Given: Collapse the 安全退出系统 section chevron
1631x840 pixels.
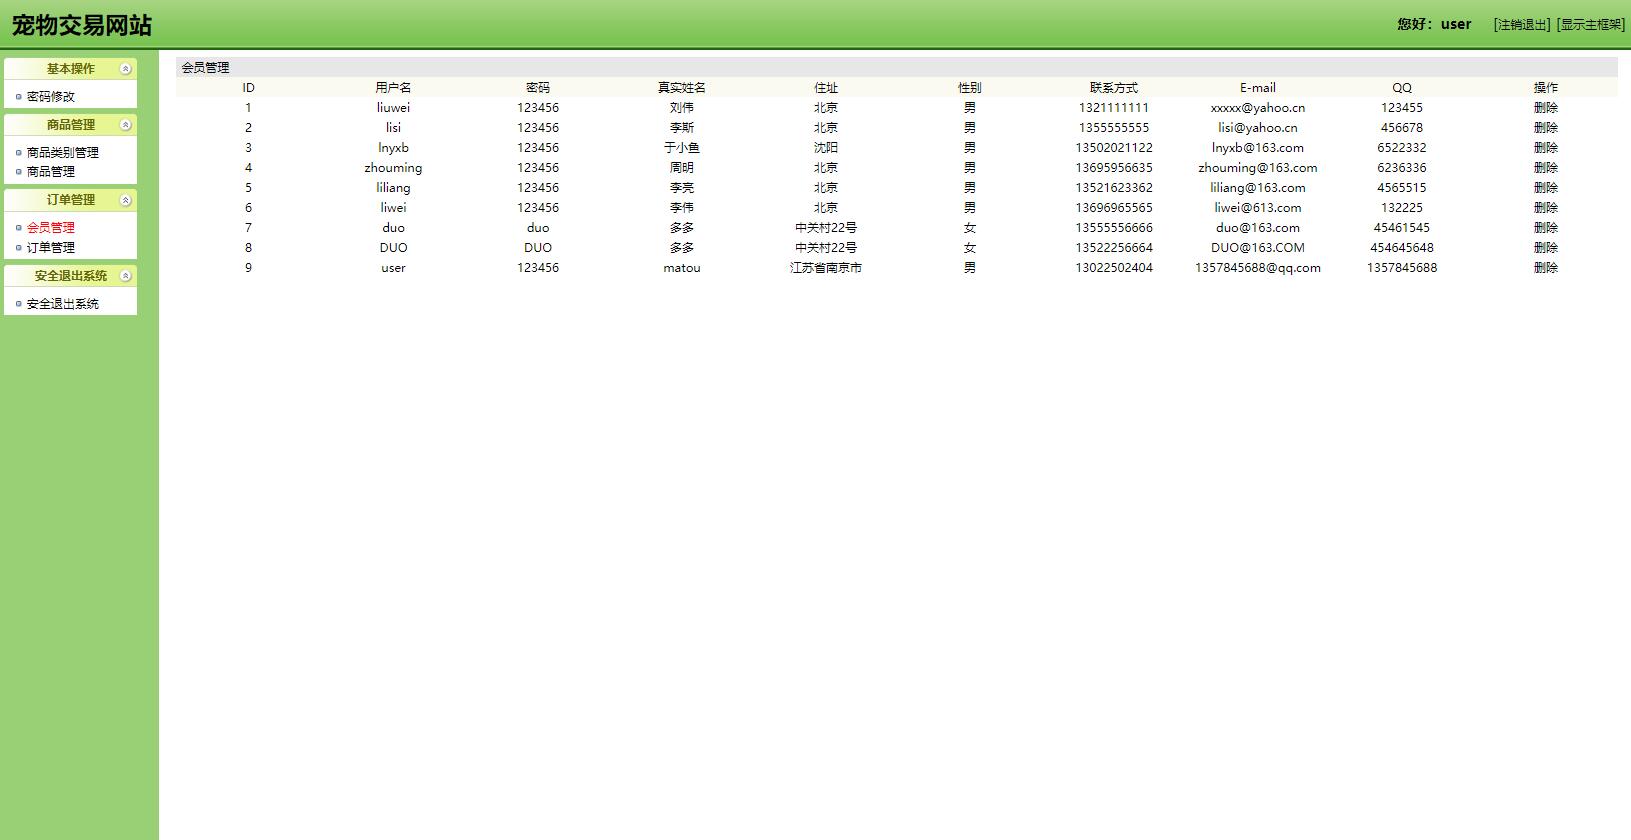Looking at the screenshot, I should 125,276.
